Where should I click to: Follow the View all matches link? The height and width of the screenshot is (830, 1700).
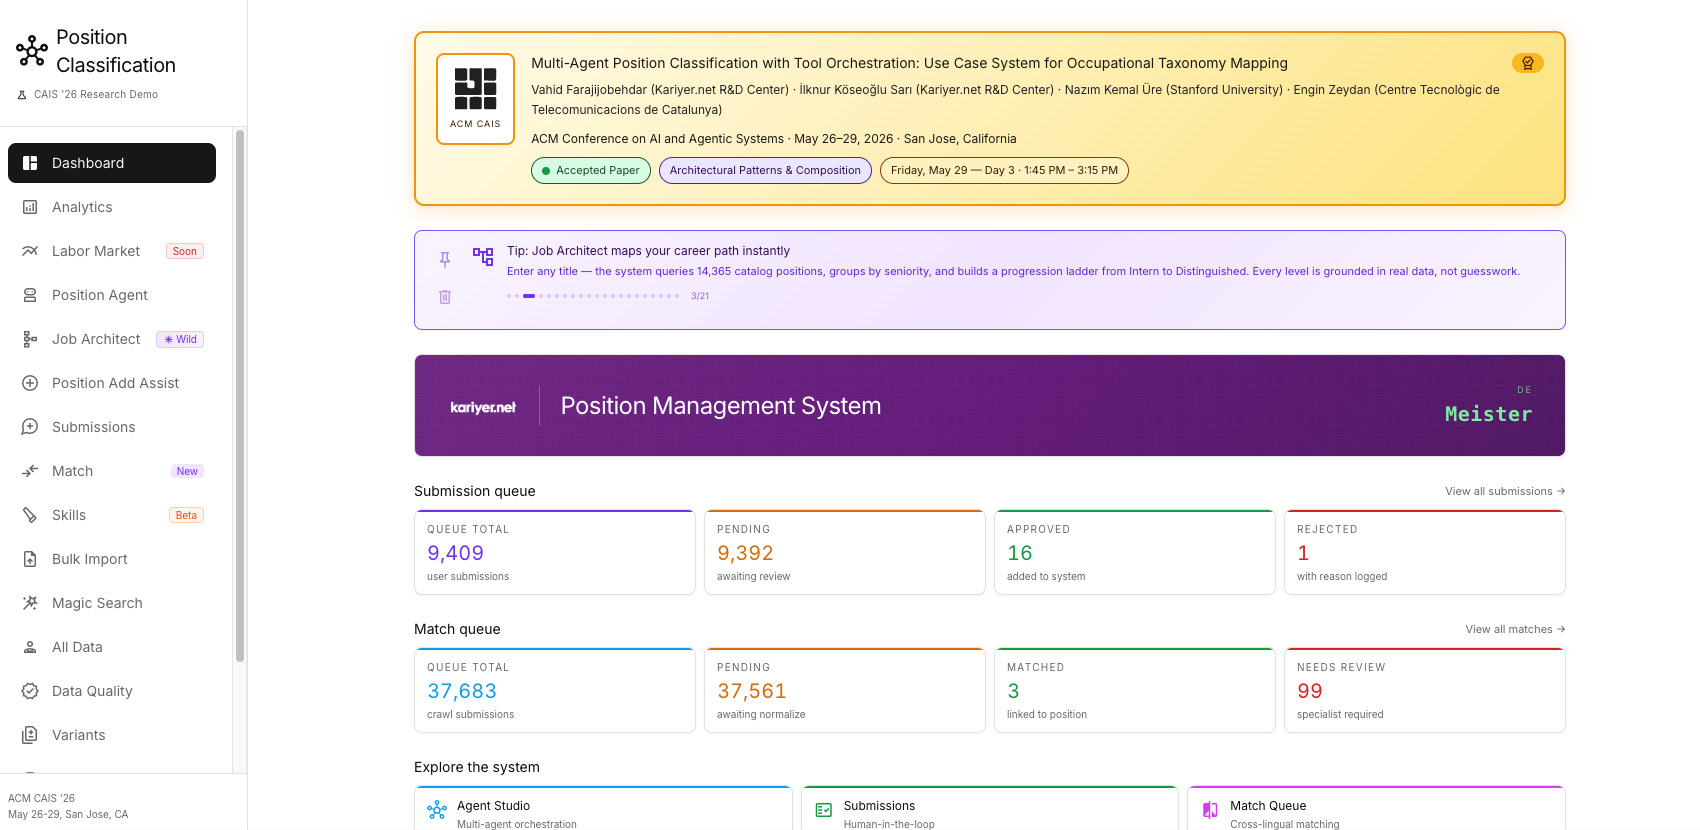1515,629
